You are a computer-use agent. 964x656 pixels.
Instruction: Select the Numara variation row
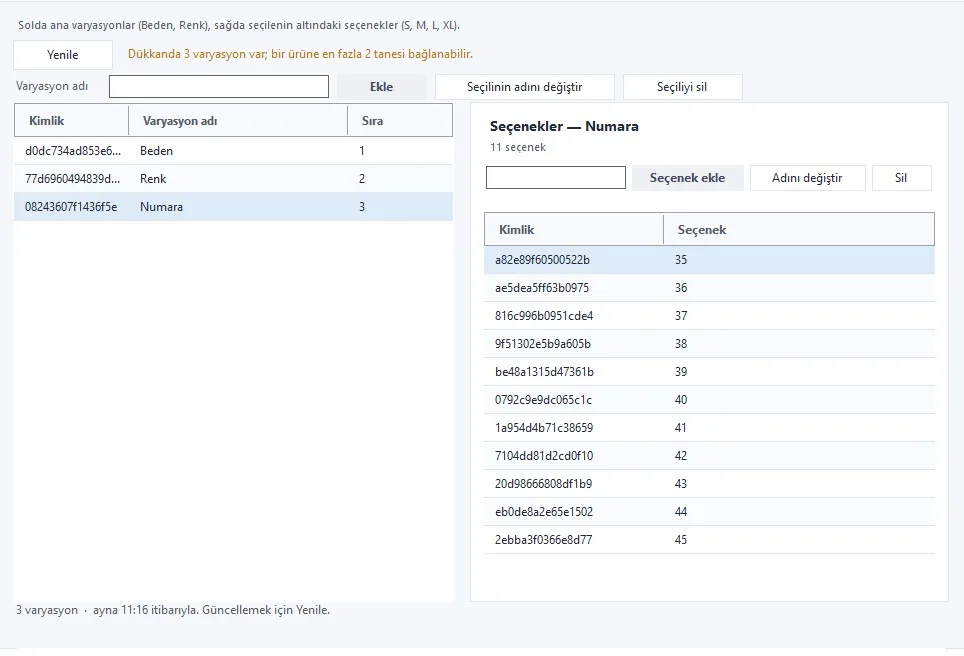234,207
